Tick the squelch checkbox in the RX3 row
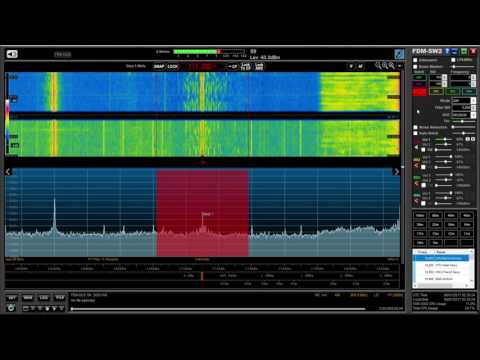The height and width of the screenshot is (360, 480). coord(424,185)
